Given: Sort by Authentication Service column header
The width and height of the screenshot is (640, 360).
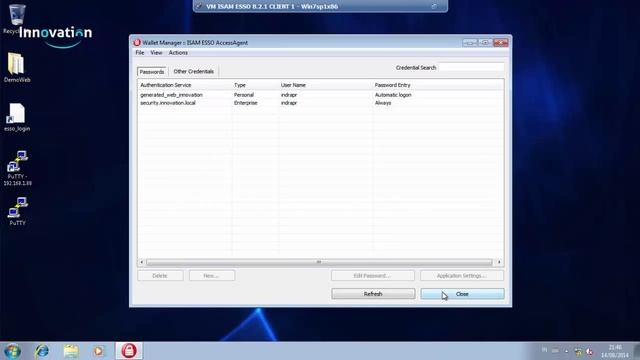Looking at the screenshot, I should tap(185, 85).
